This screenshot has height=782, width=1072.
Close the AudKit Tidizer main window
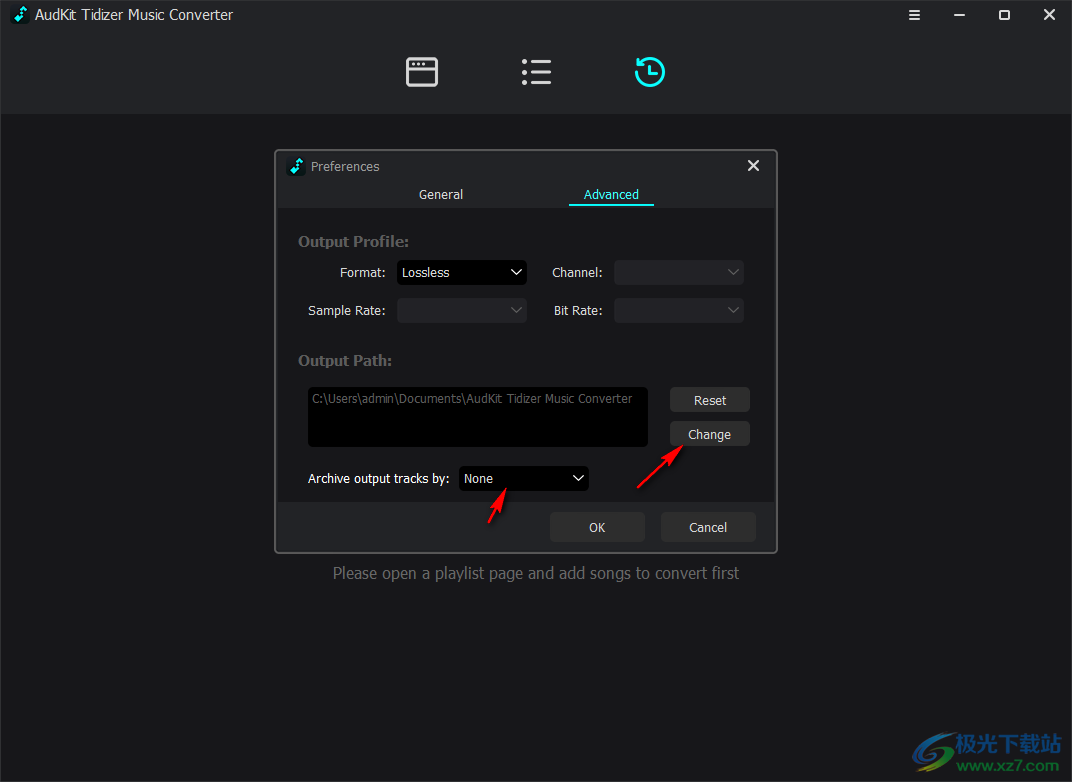pos(1049,15)
